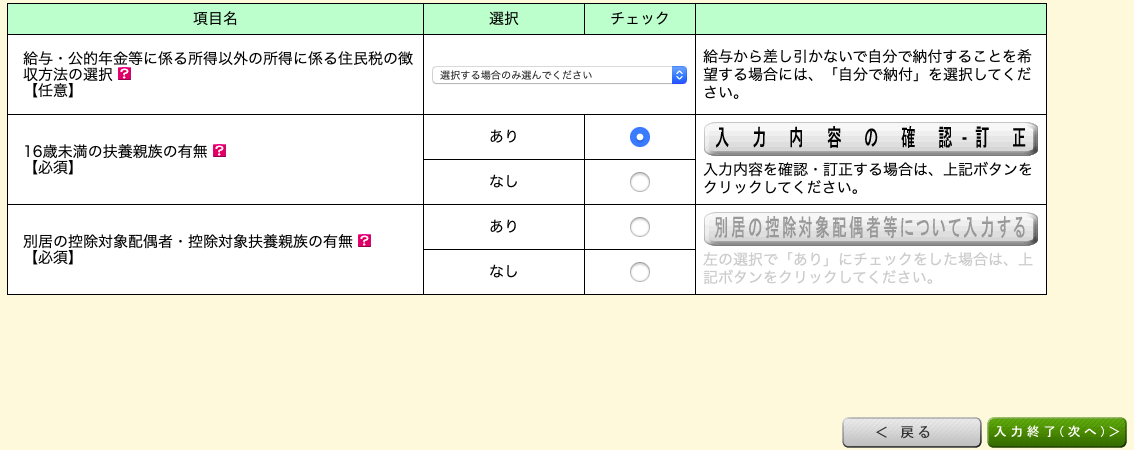Select あり radio for 16歳未満の扶養親族

(639, 137)
